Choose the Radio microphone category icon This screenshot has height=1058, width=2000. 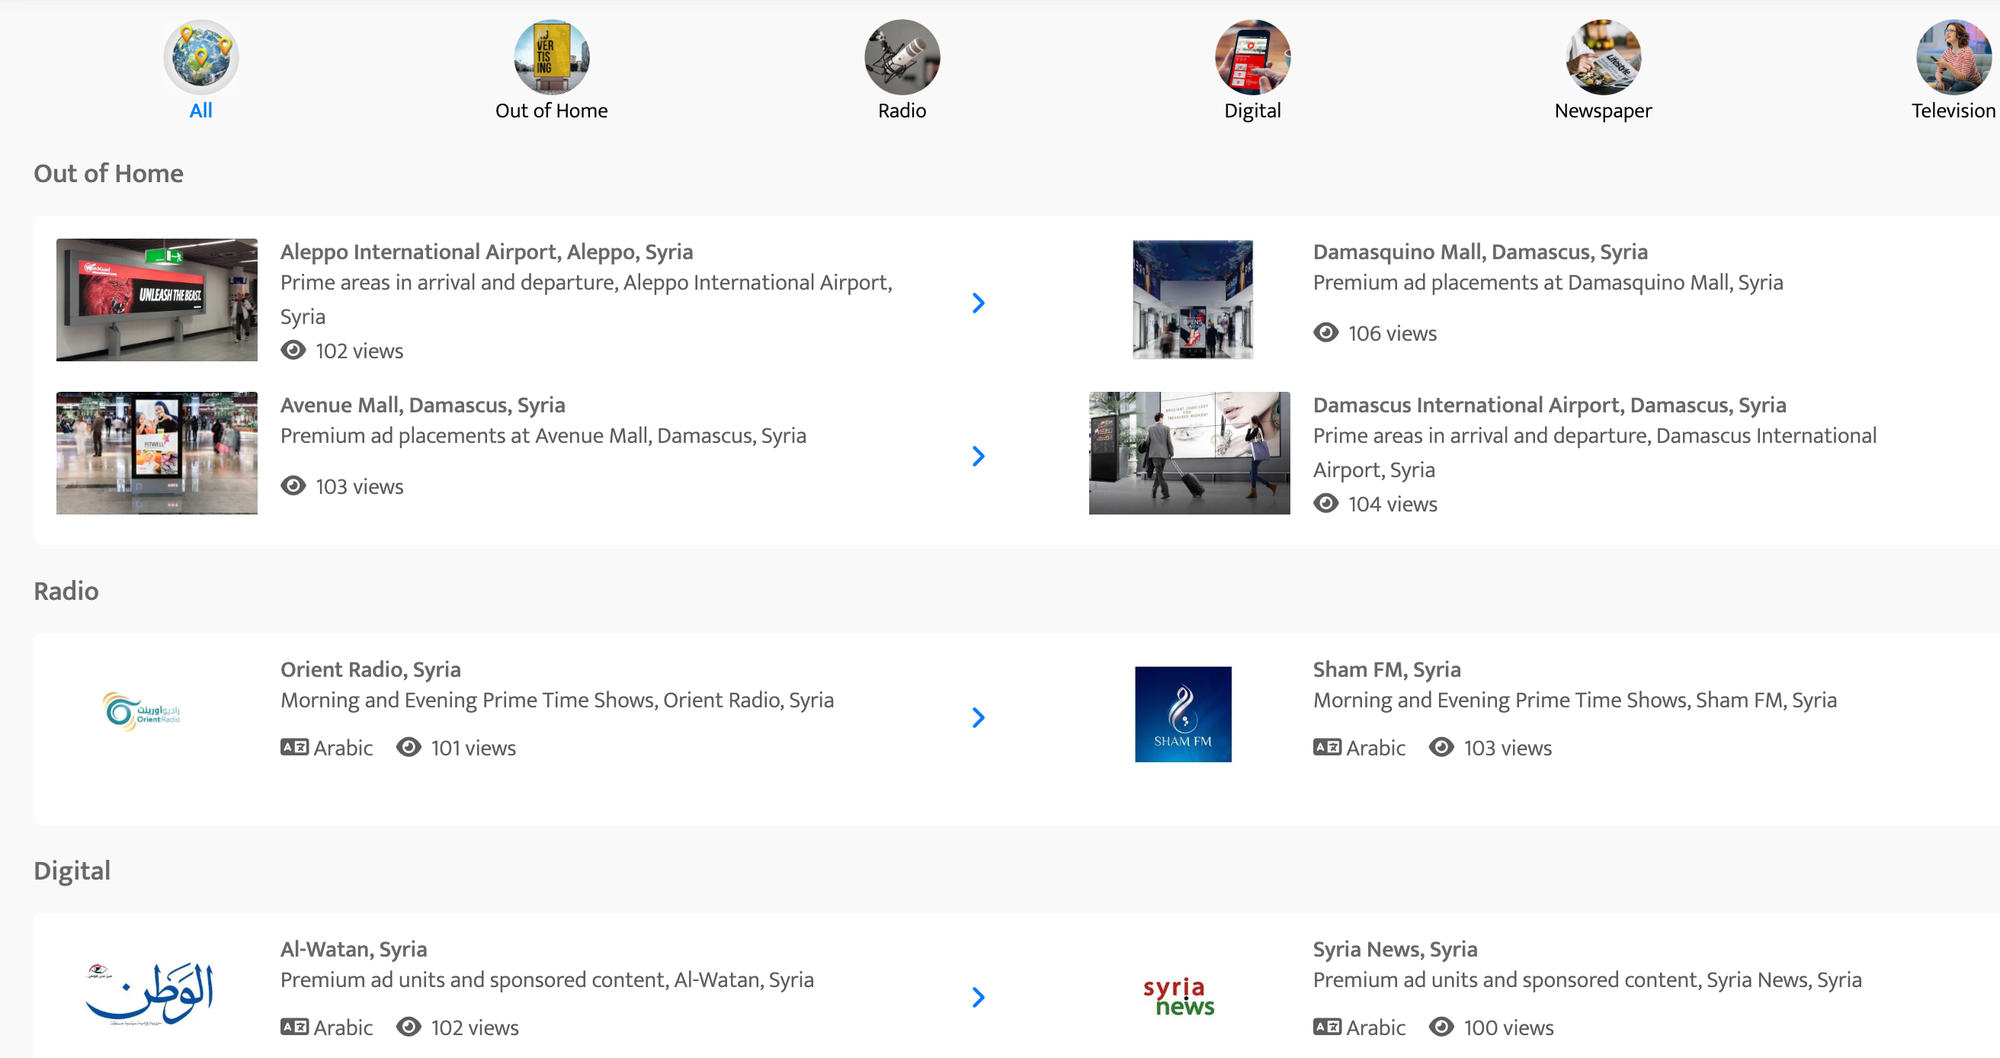click(902, 57)
